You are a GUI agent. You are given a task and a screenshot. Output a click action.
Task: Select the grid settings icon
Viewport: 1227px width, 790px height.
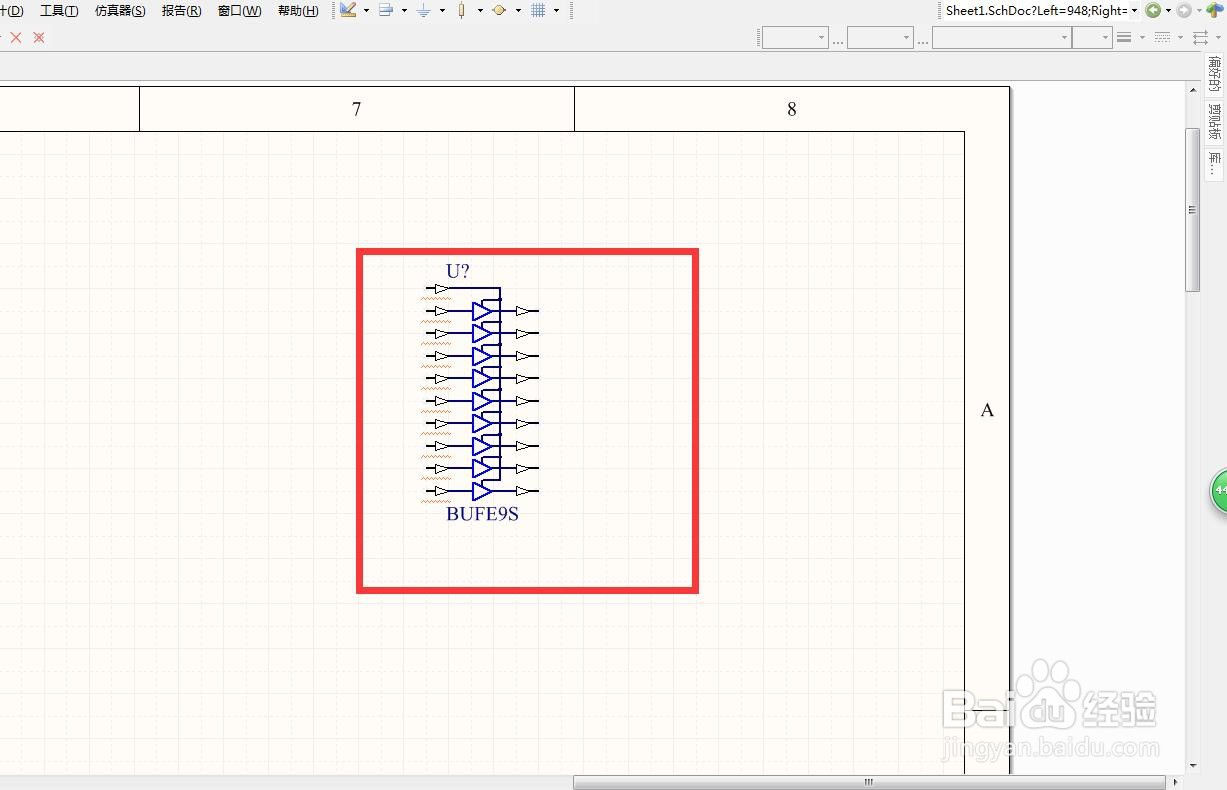538,10
